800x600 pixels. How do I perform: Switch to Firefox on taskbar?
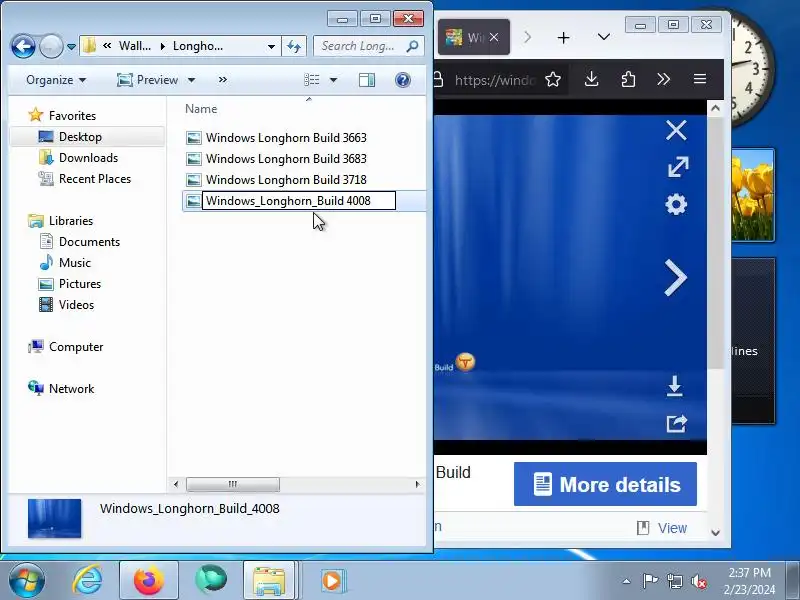[x=148, y=581]
